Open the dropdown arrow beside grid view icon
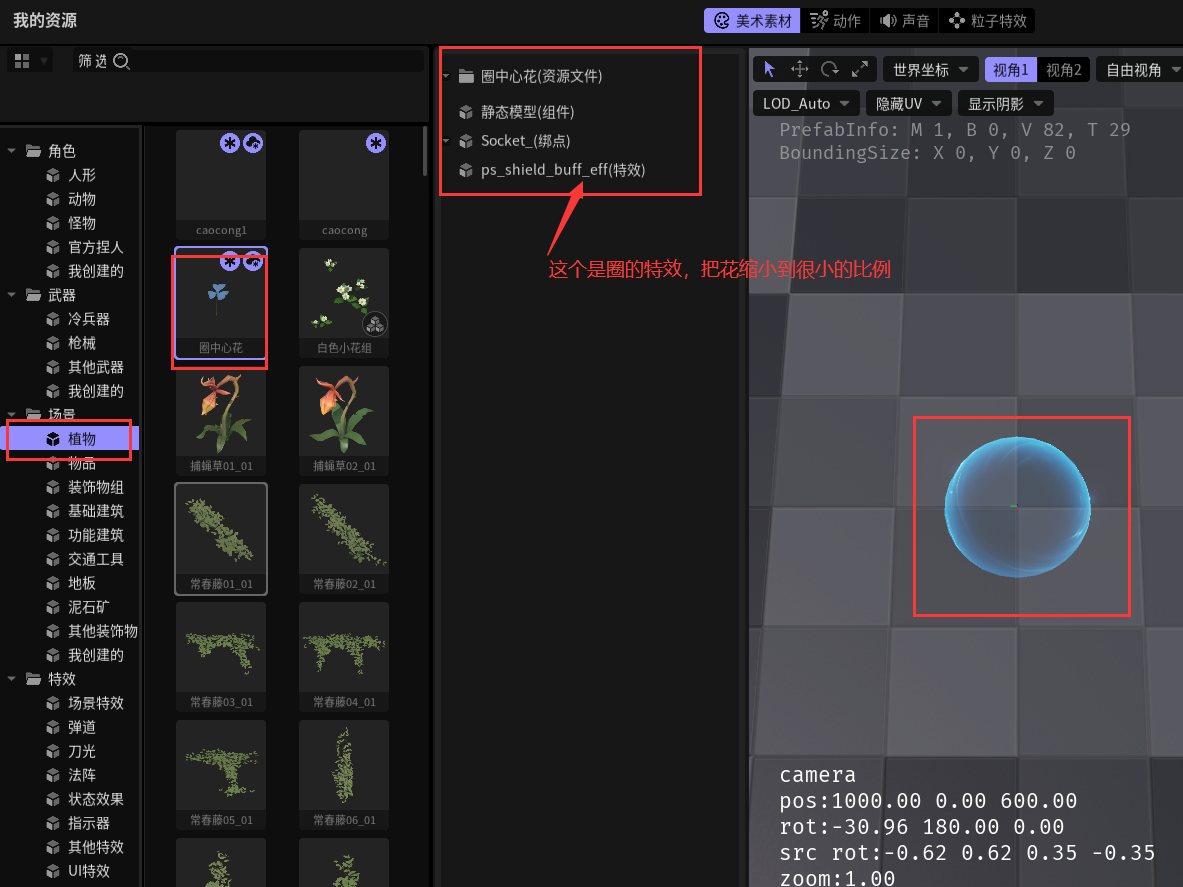 (x=44, y=61)
